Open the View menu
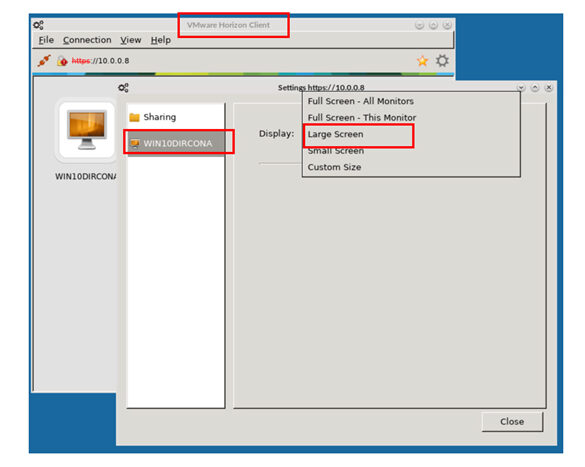Viewport: 585px width, 467px height. pyautogui.click(x=131, y=40)
